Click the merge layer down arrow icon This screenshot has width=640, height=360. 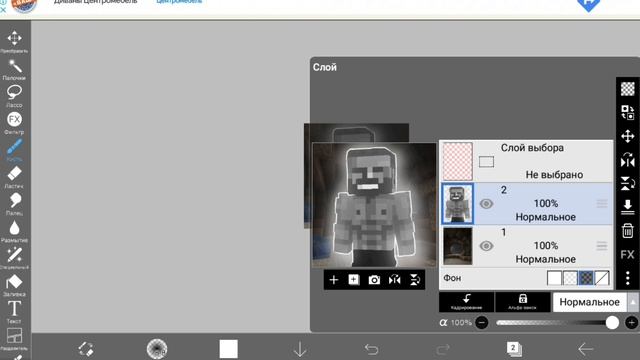click(627, 207)
